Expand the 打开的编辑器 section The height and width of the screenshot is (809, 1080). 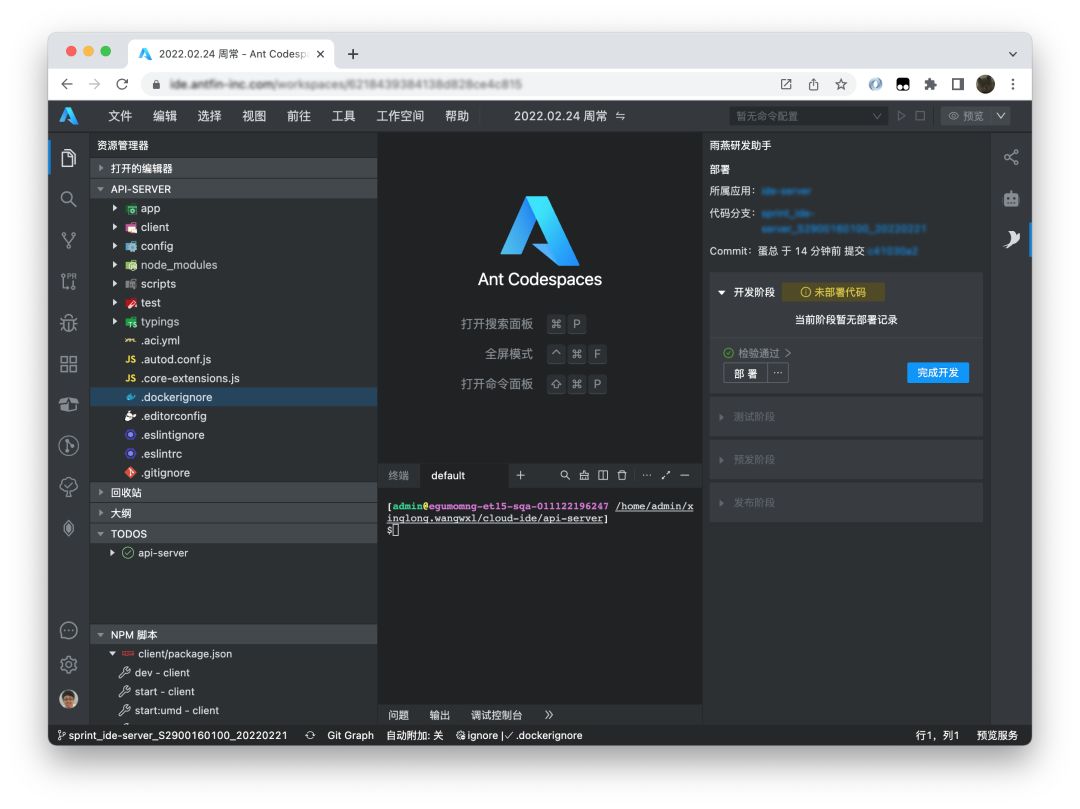pyautogui.click(x=233, y=168)
